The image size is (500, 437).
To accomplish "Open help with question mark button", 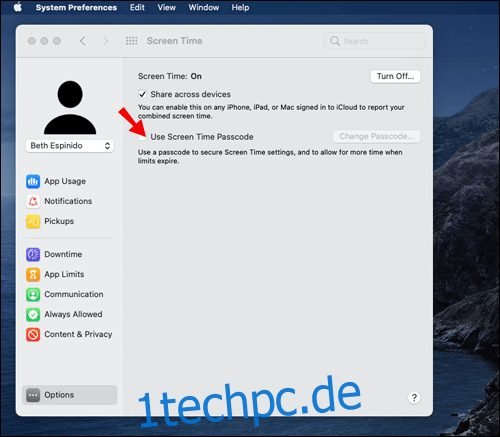I will [414, 397].
